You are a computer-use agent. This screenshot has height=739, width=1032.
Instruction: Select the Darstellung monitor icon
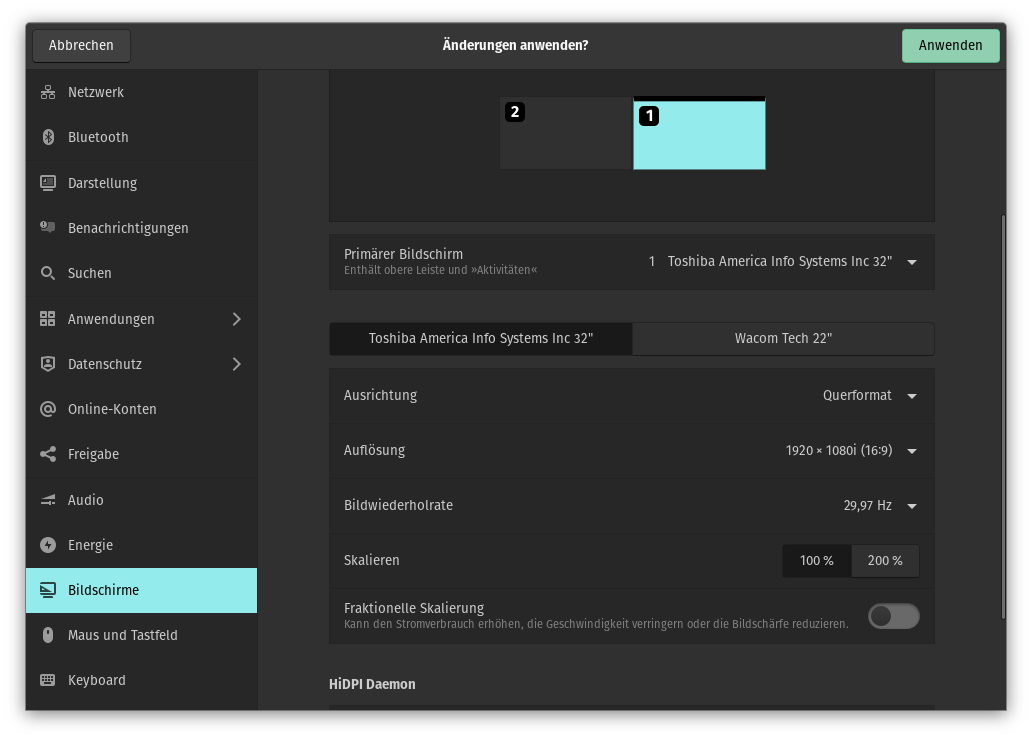point(48,183)
